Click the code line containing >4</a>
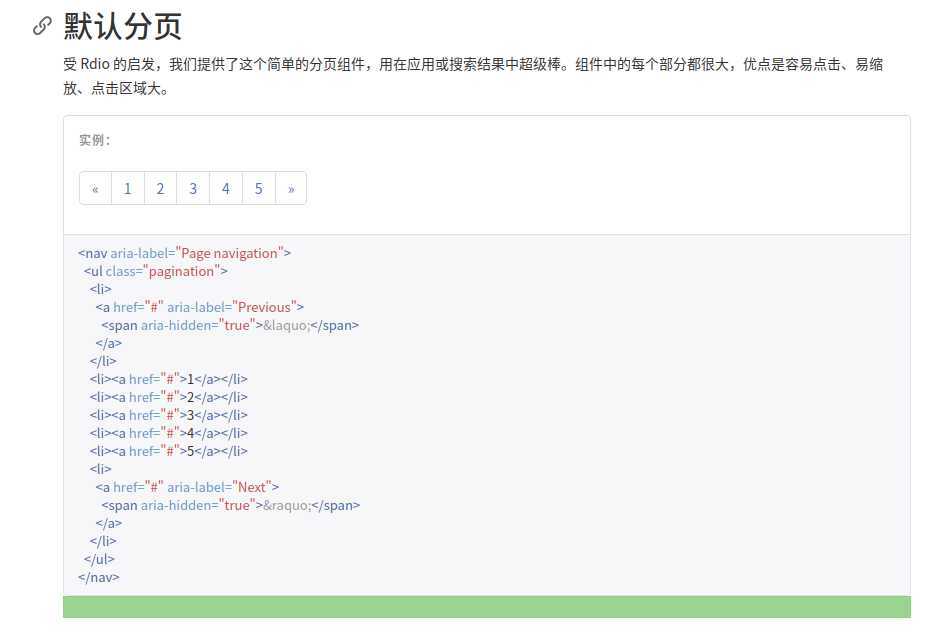 coord(169,433)
